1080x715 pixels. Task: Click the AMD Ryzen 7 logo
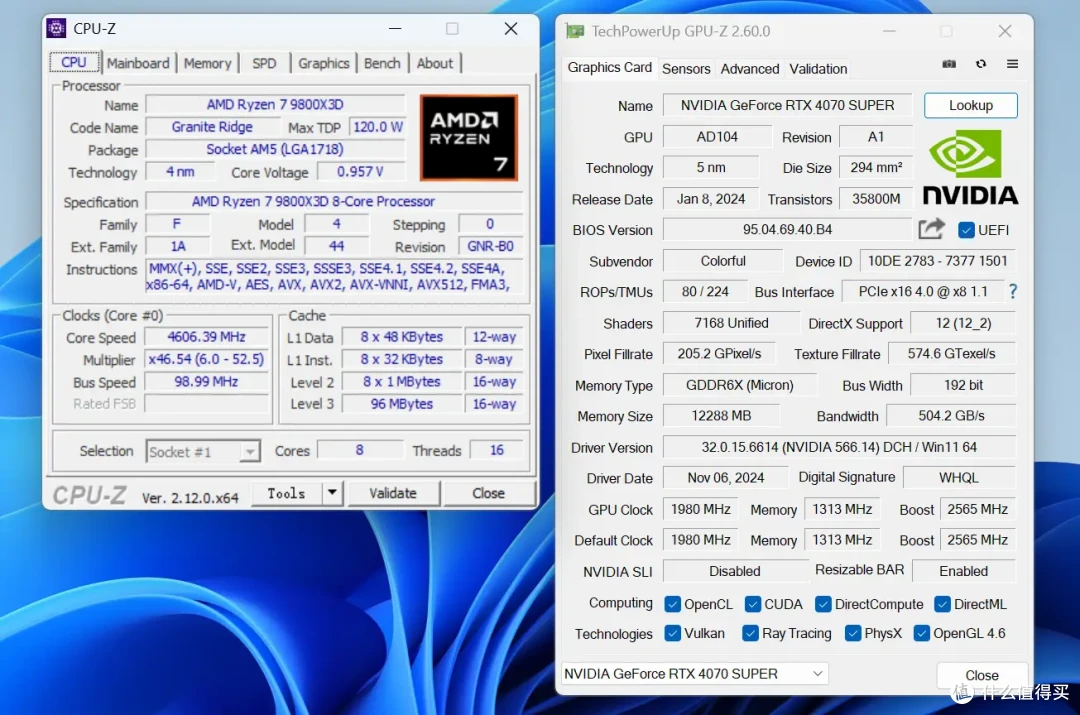[x=468, y=138]
